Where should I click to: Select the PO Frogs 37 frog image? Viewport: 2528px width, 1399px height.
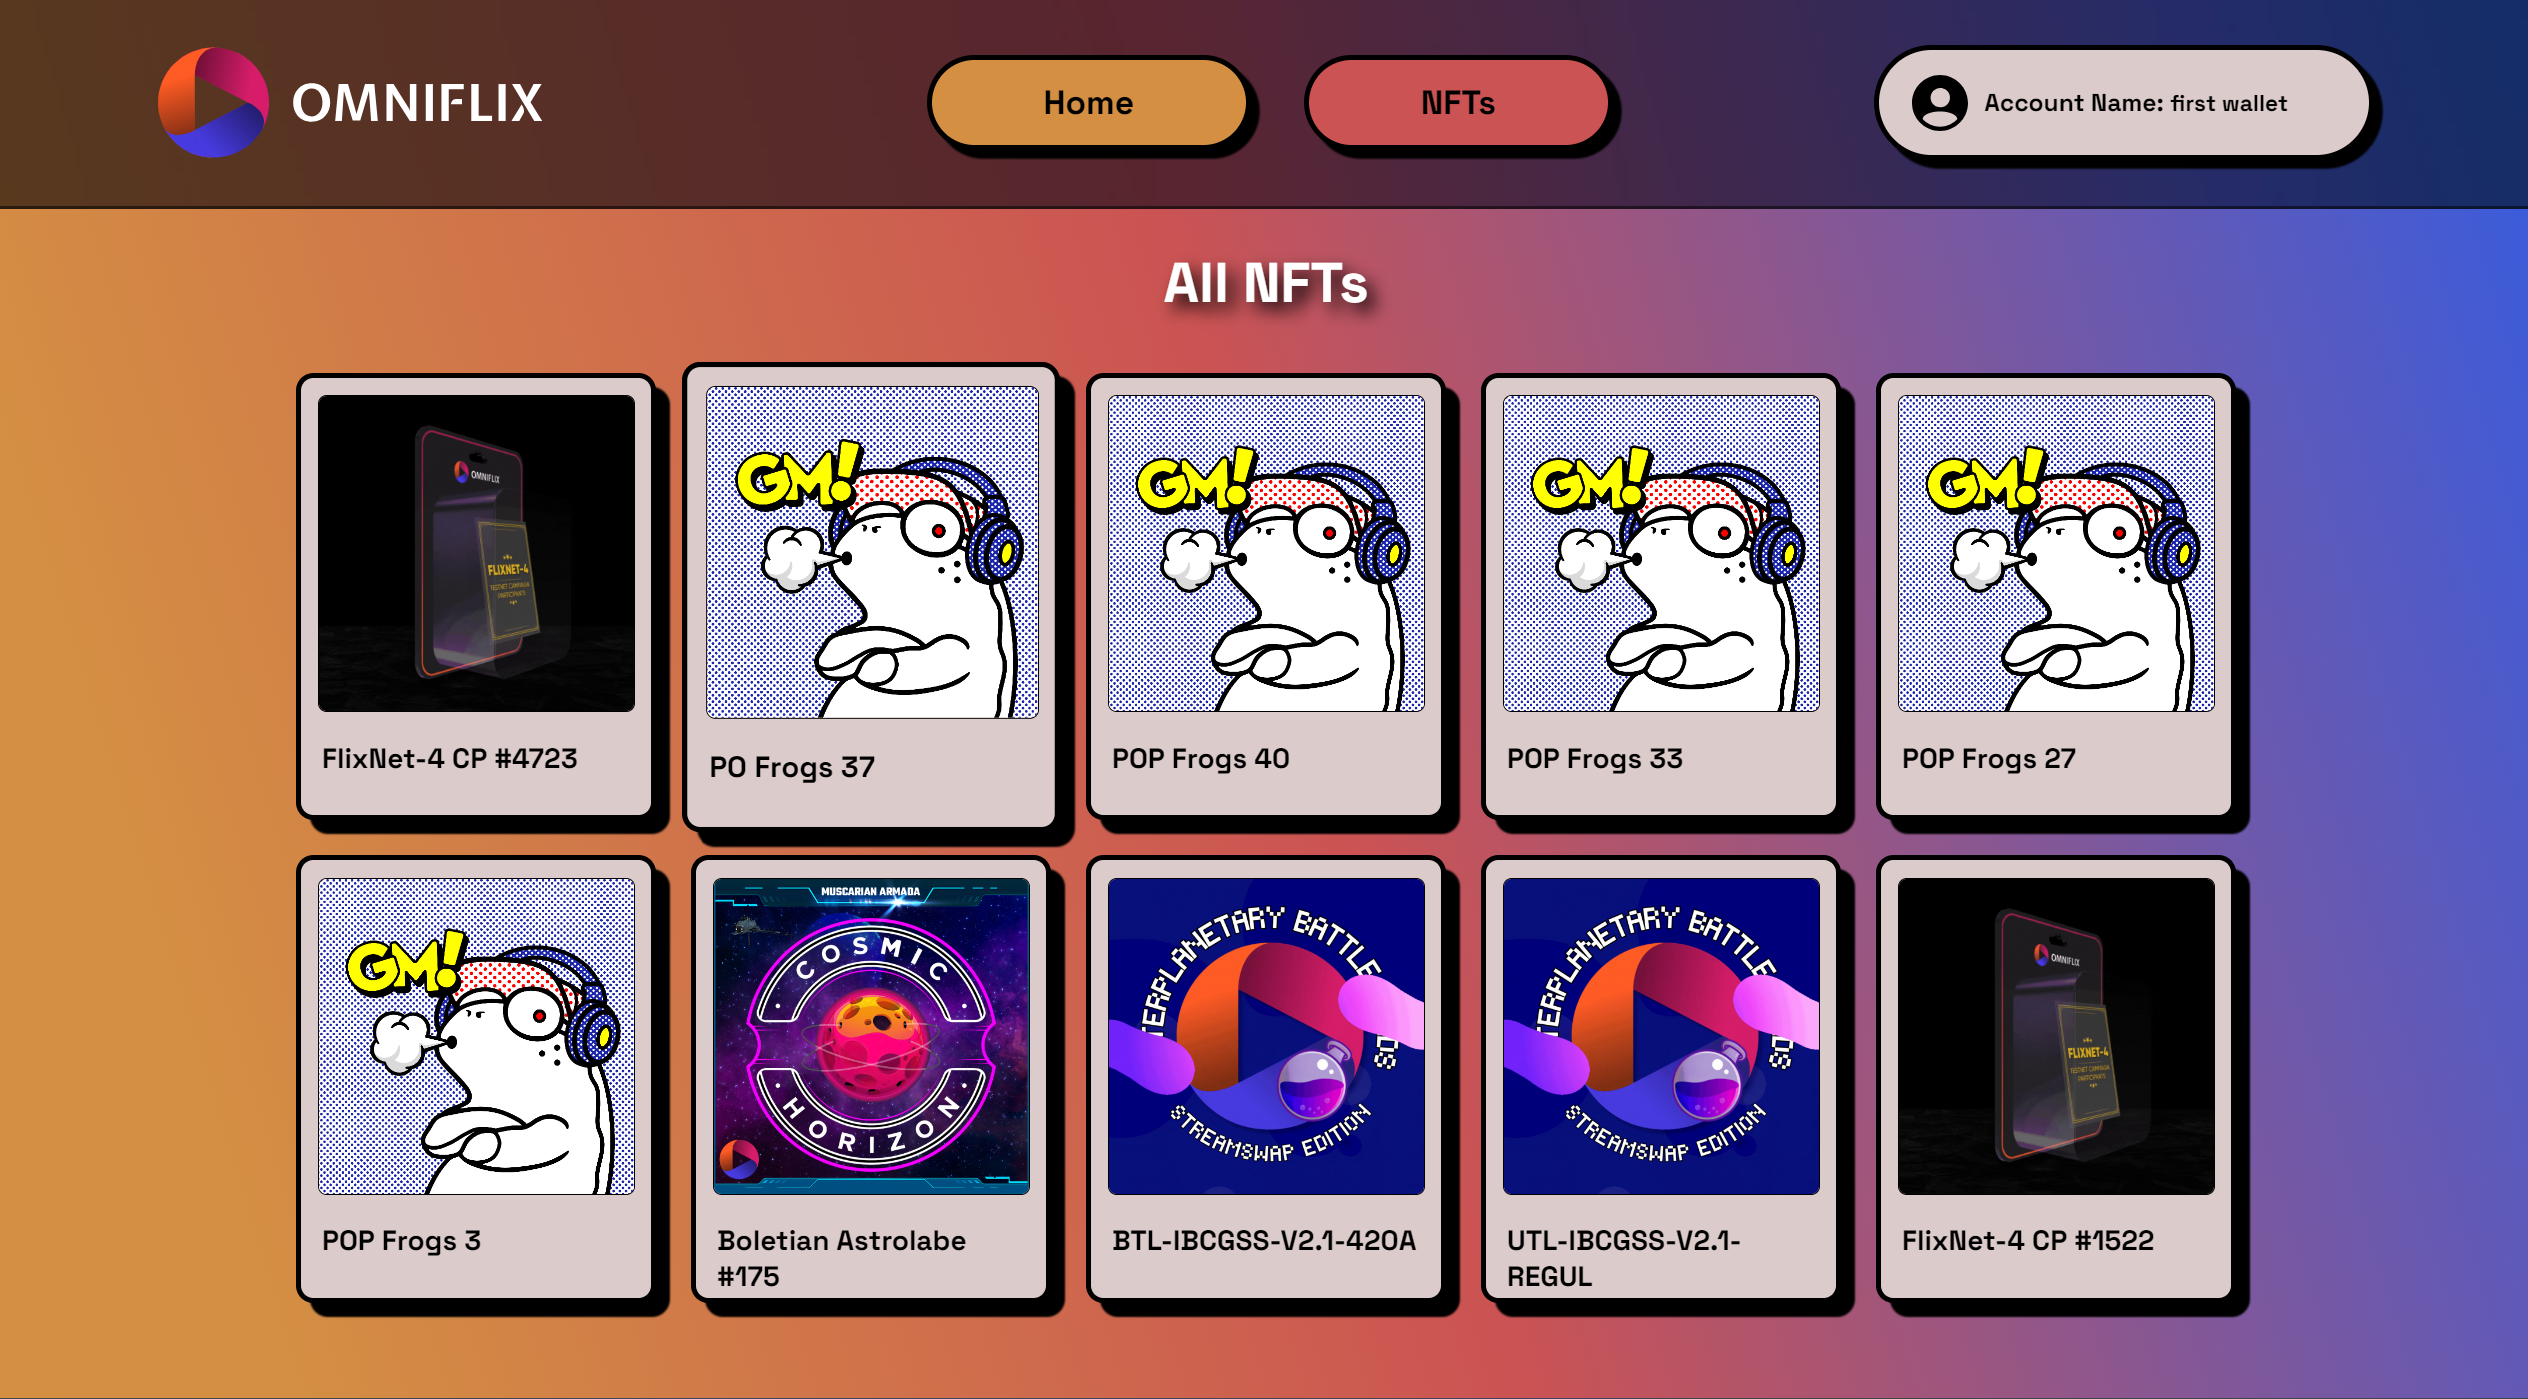pos(872,552)
